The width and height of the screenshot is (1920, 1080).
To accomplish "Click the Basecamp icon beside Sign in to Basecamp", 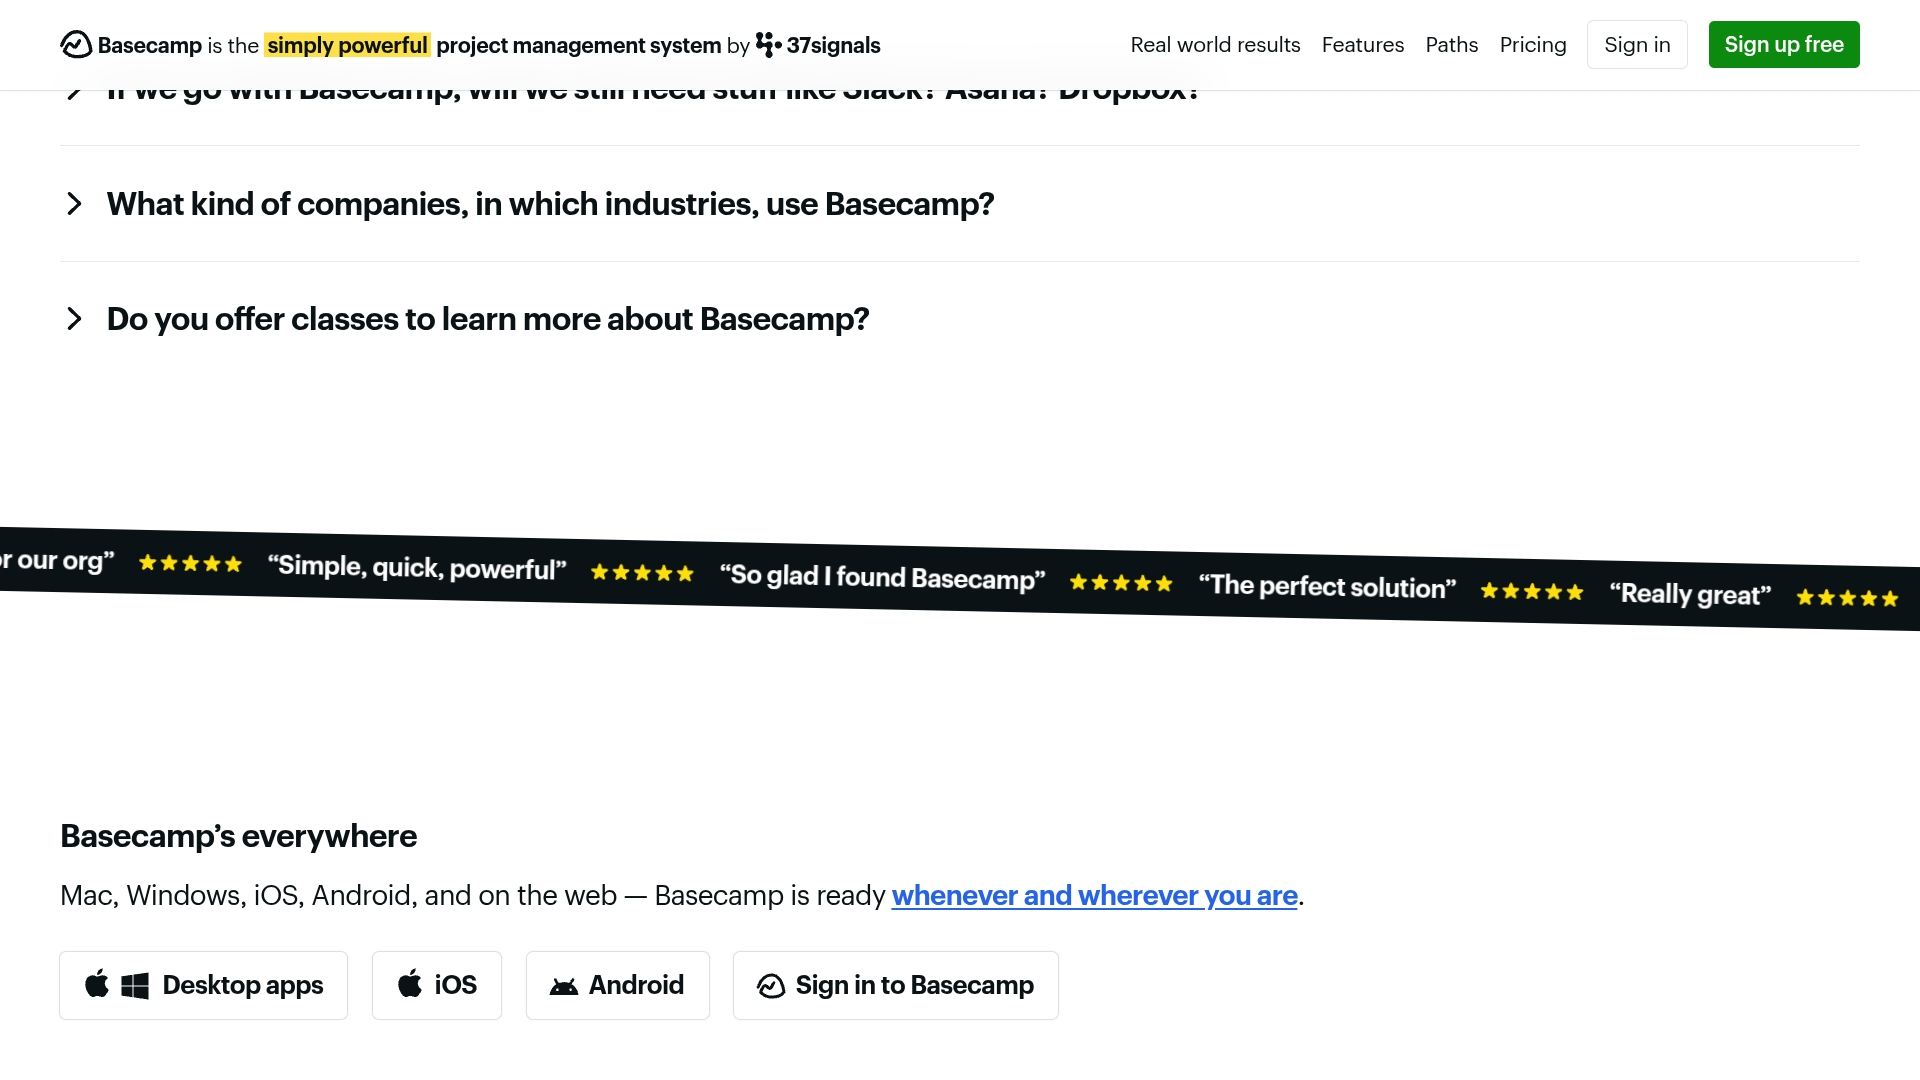I will [x=771, y=986].
